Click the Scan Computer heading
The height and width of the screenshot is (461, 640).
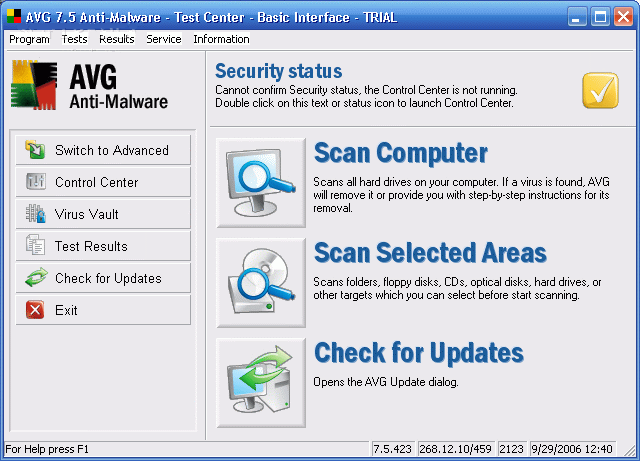click(x=400, y=153)
